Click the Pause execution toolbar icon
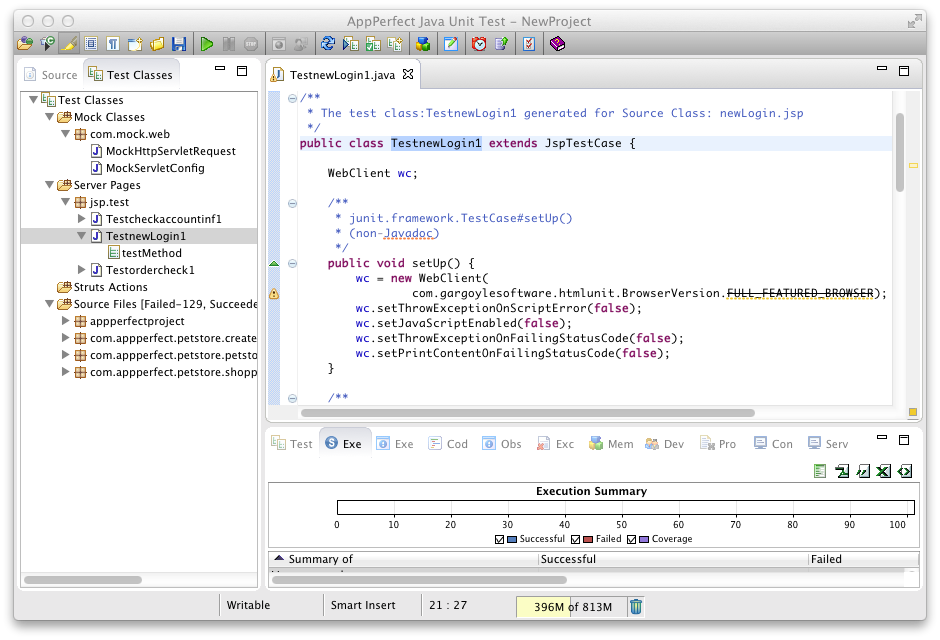 coord(228,43)
